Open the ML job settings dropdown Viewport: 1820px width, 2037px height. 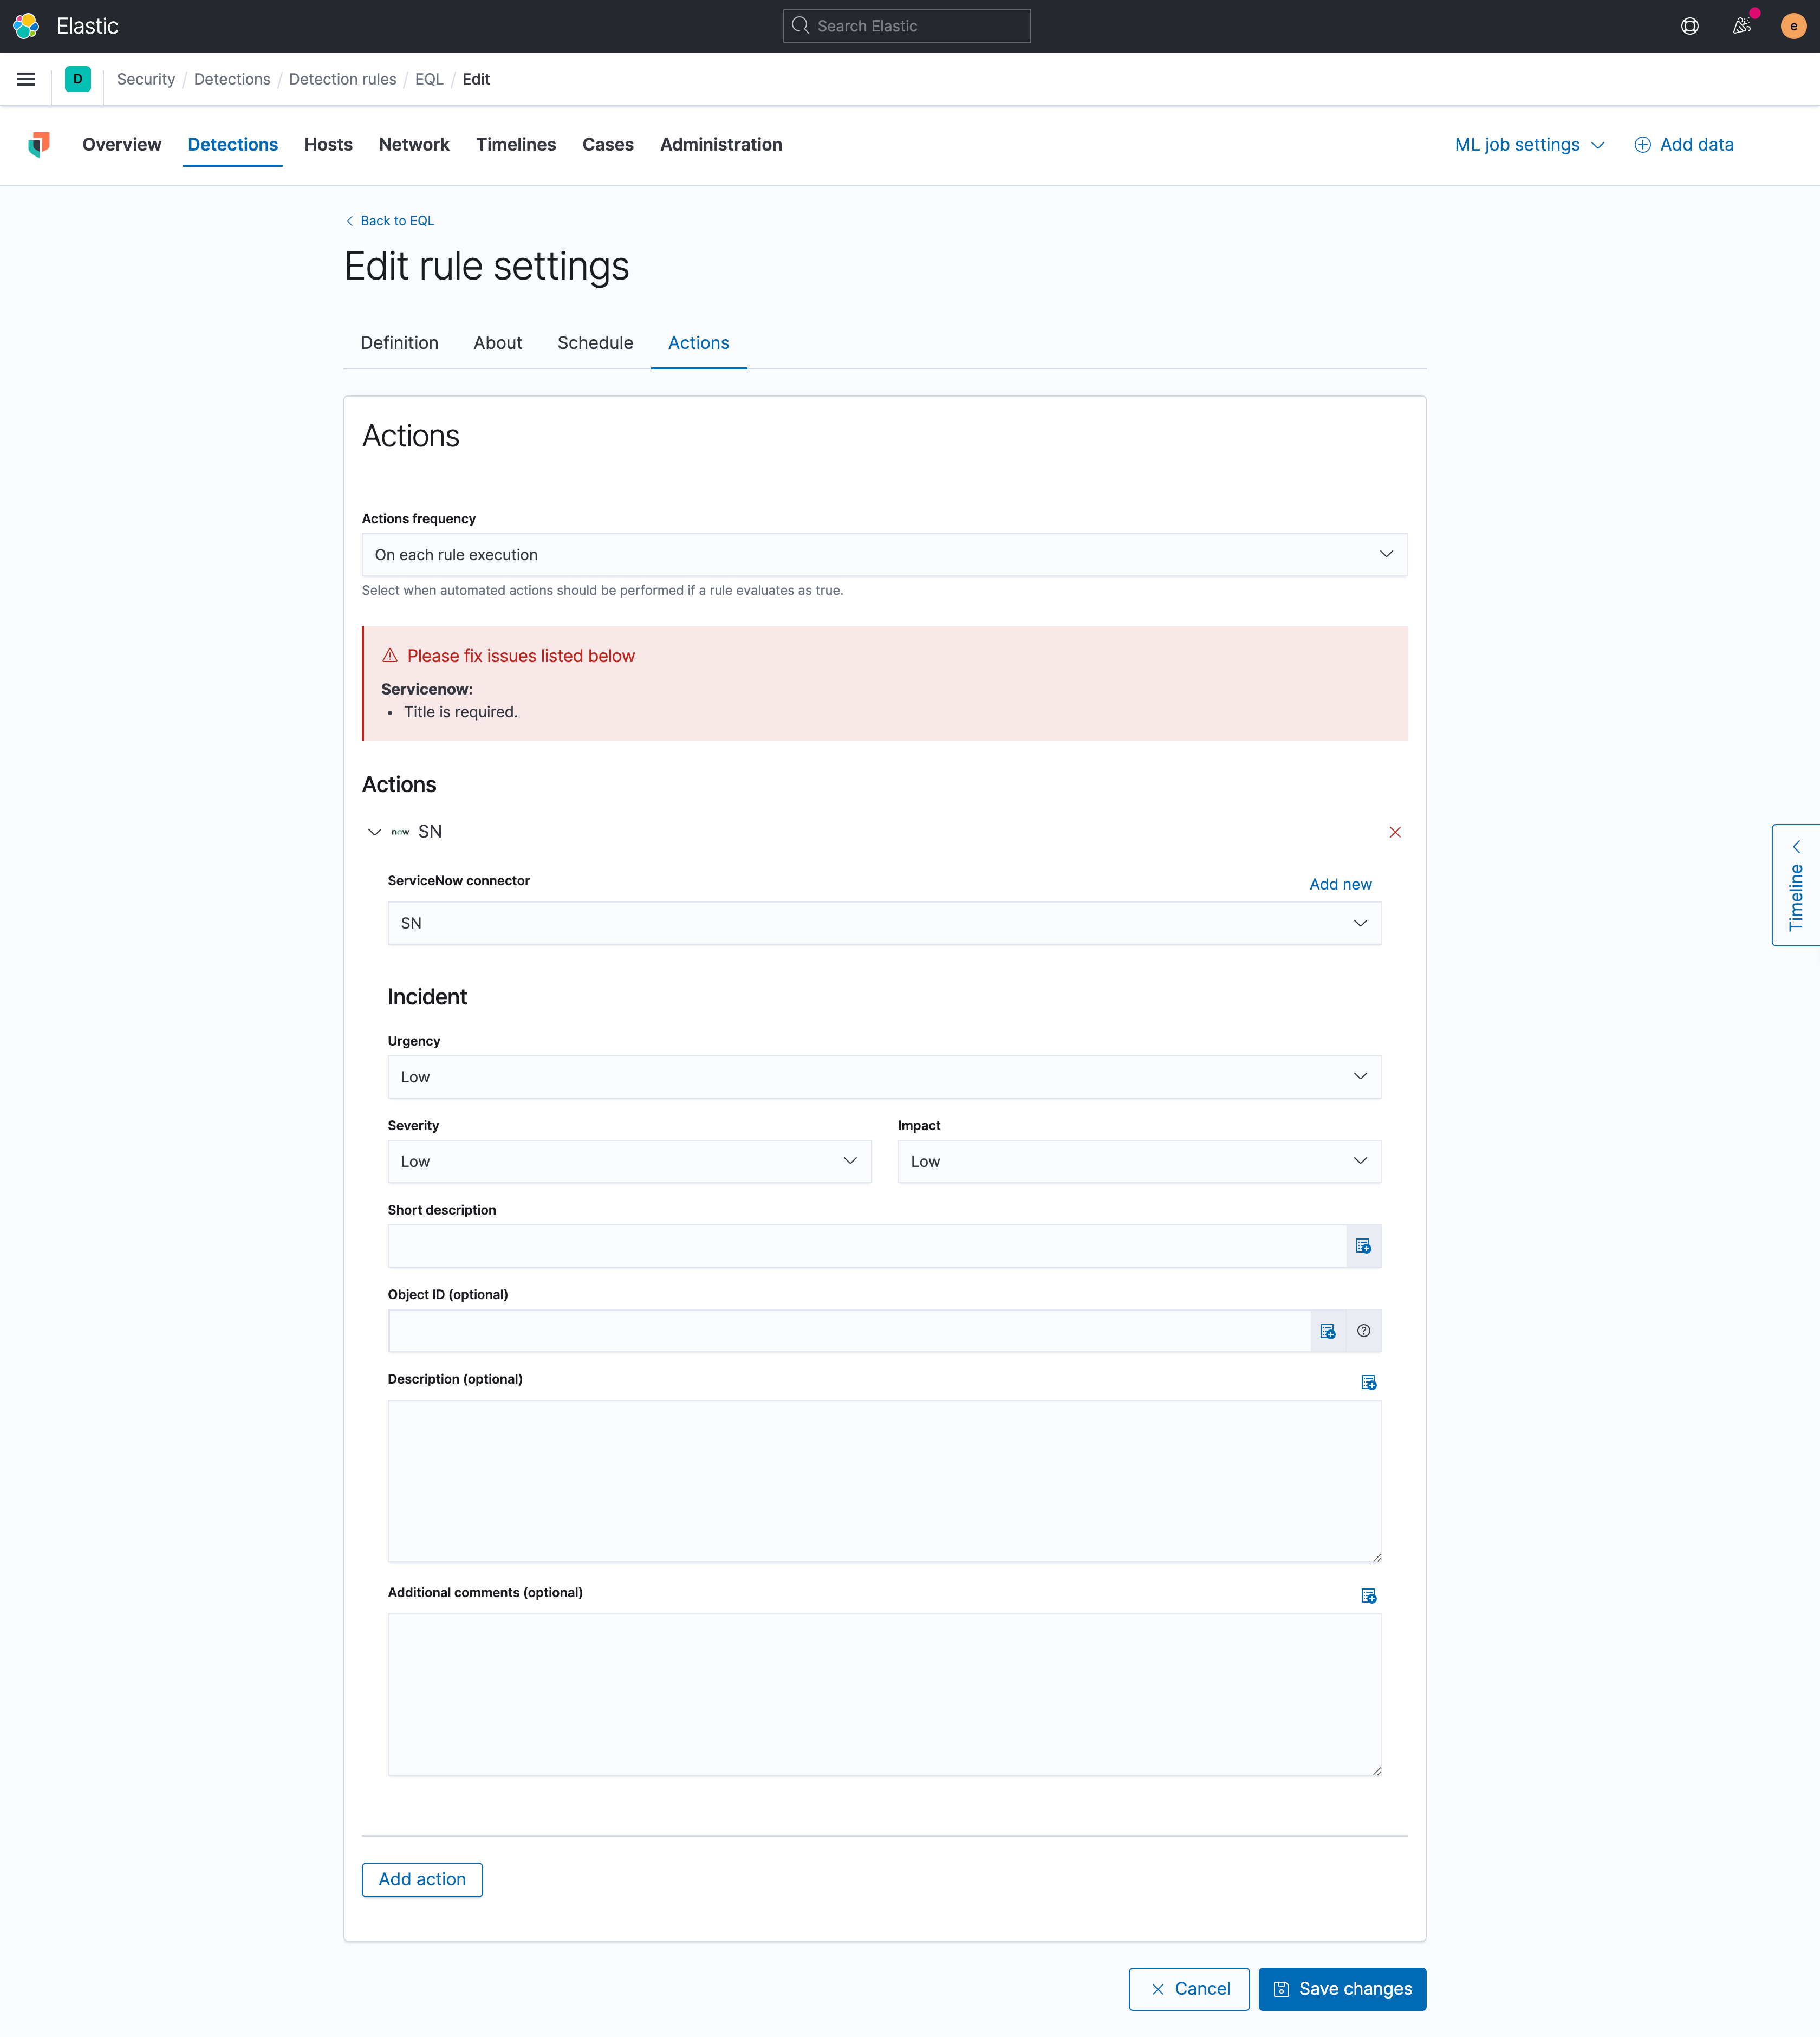1528,144
